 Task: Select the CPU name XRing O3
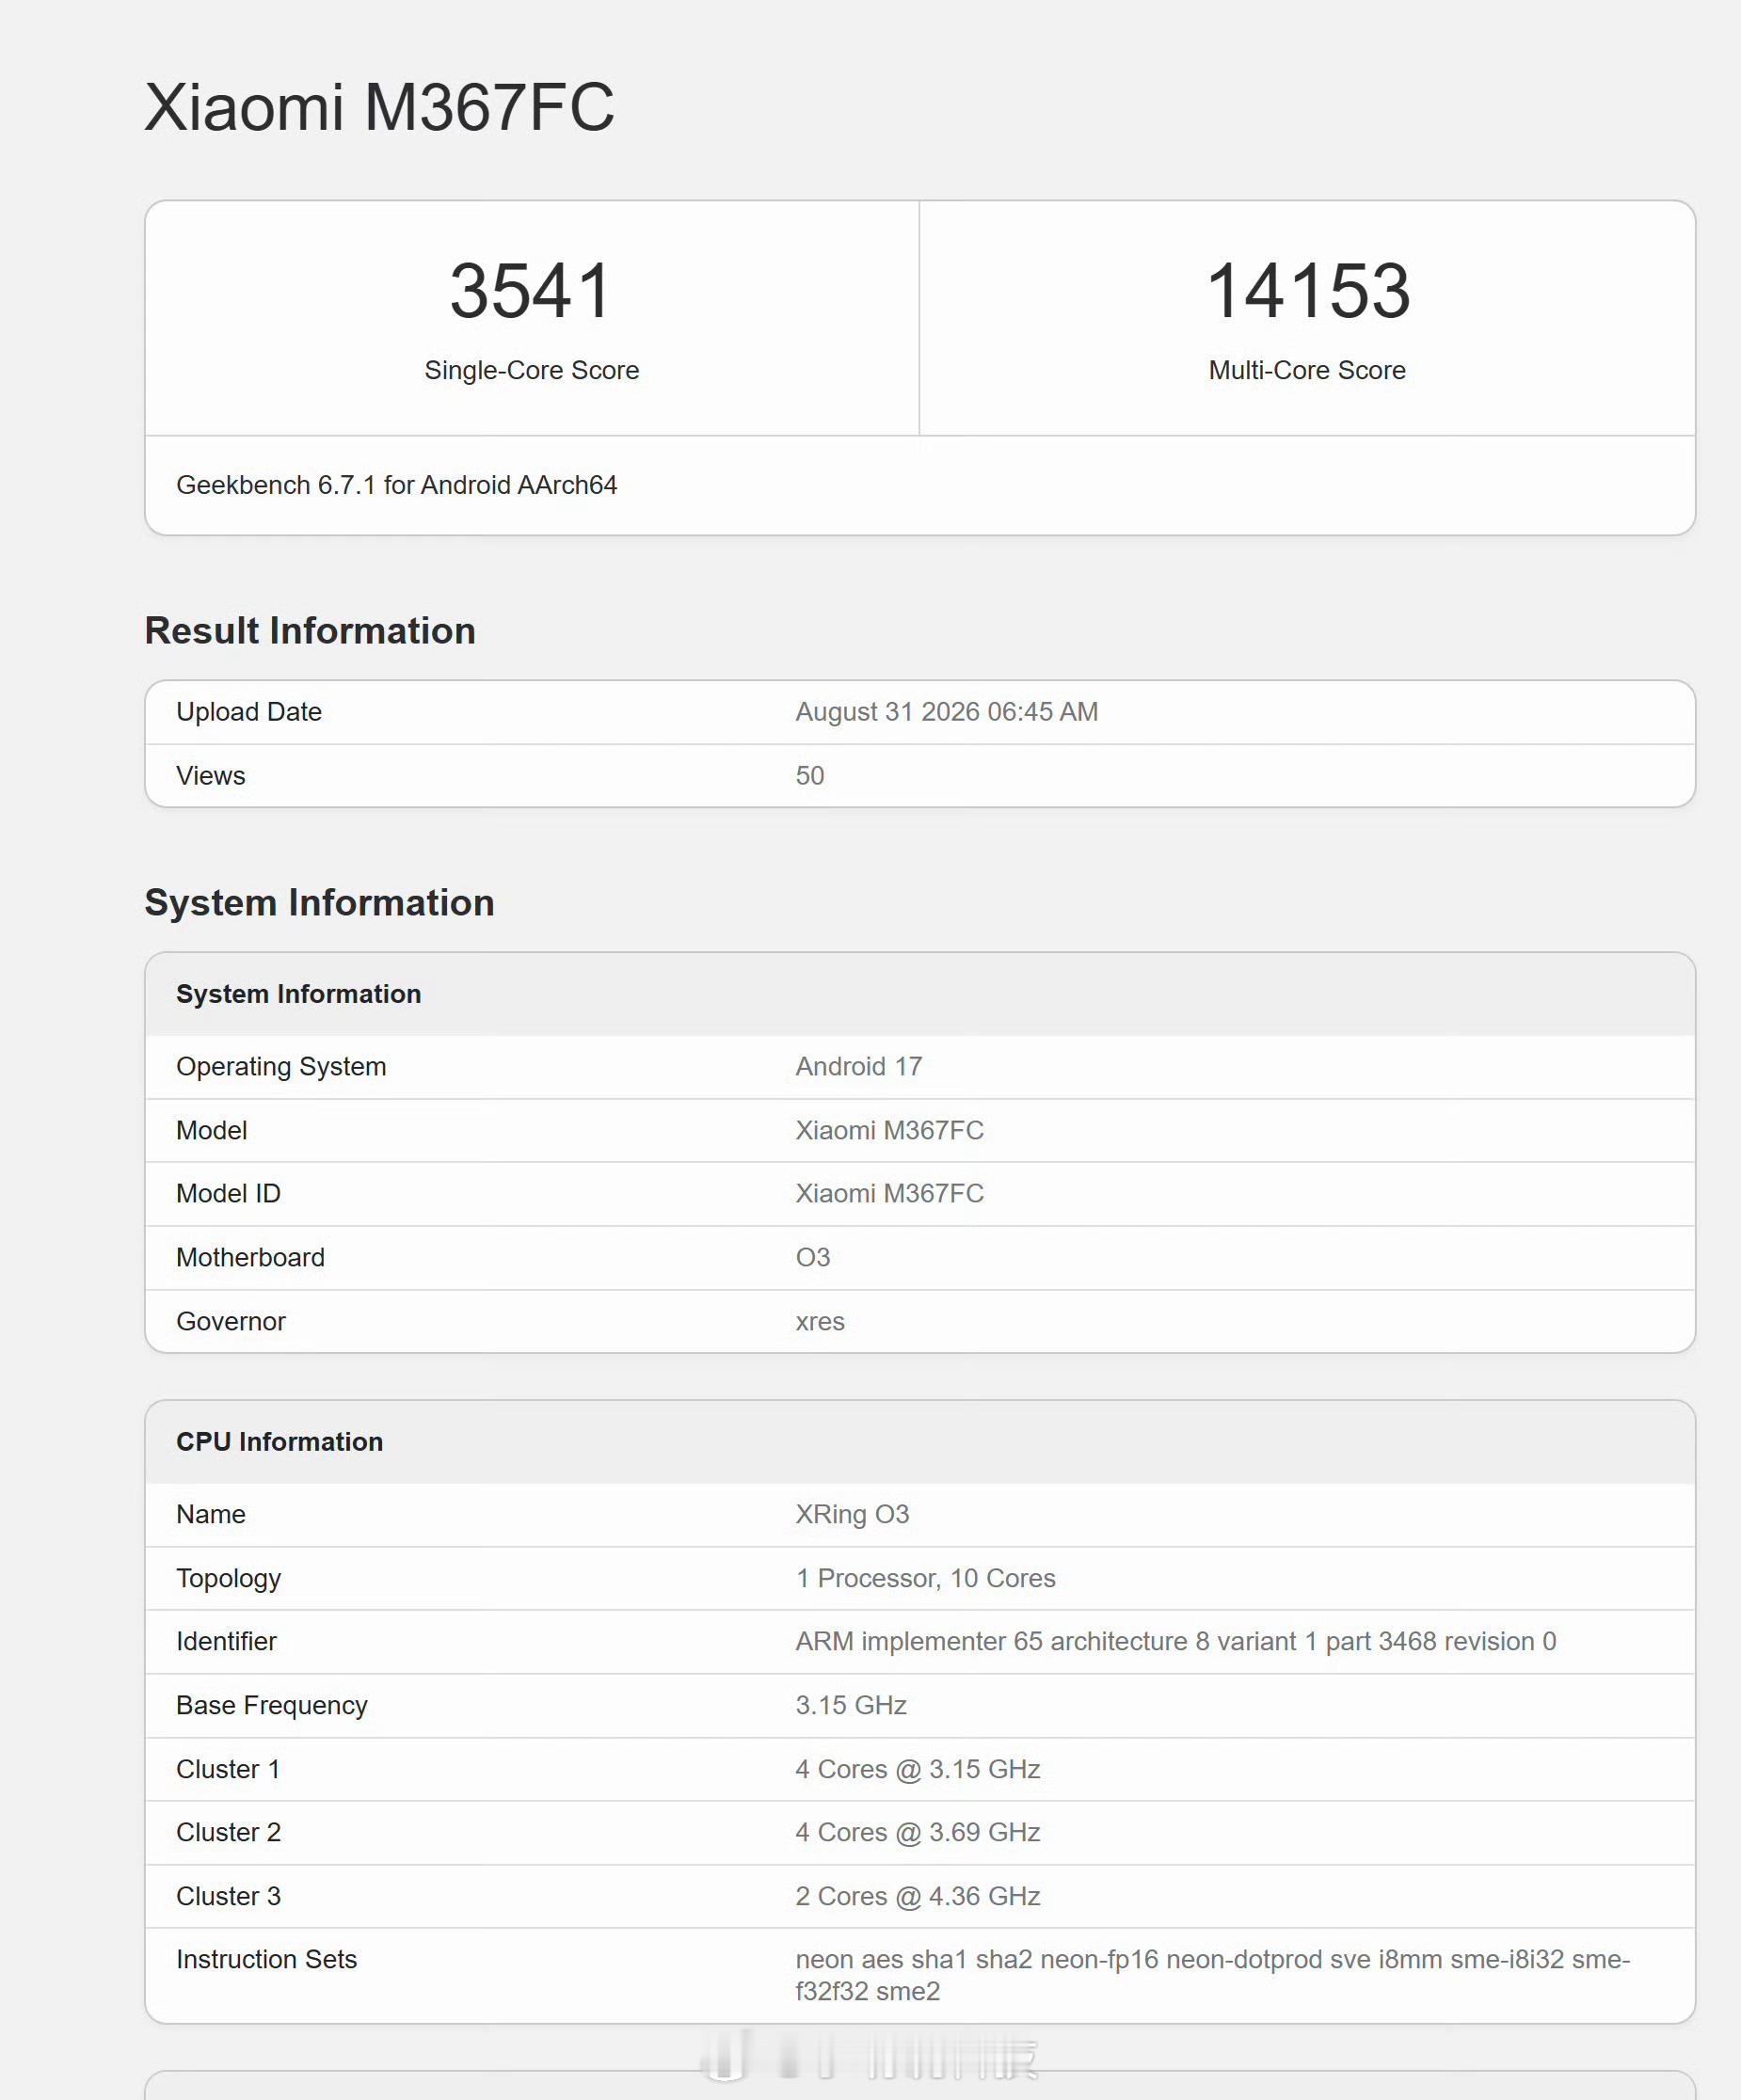[852, 1515]
